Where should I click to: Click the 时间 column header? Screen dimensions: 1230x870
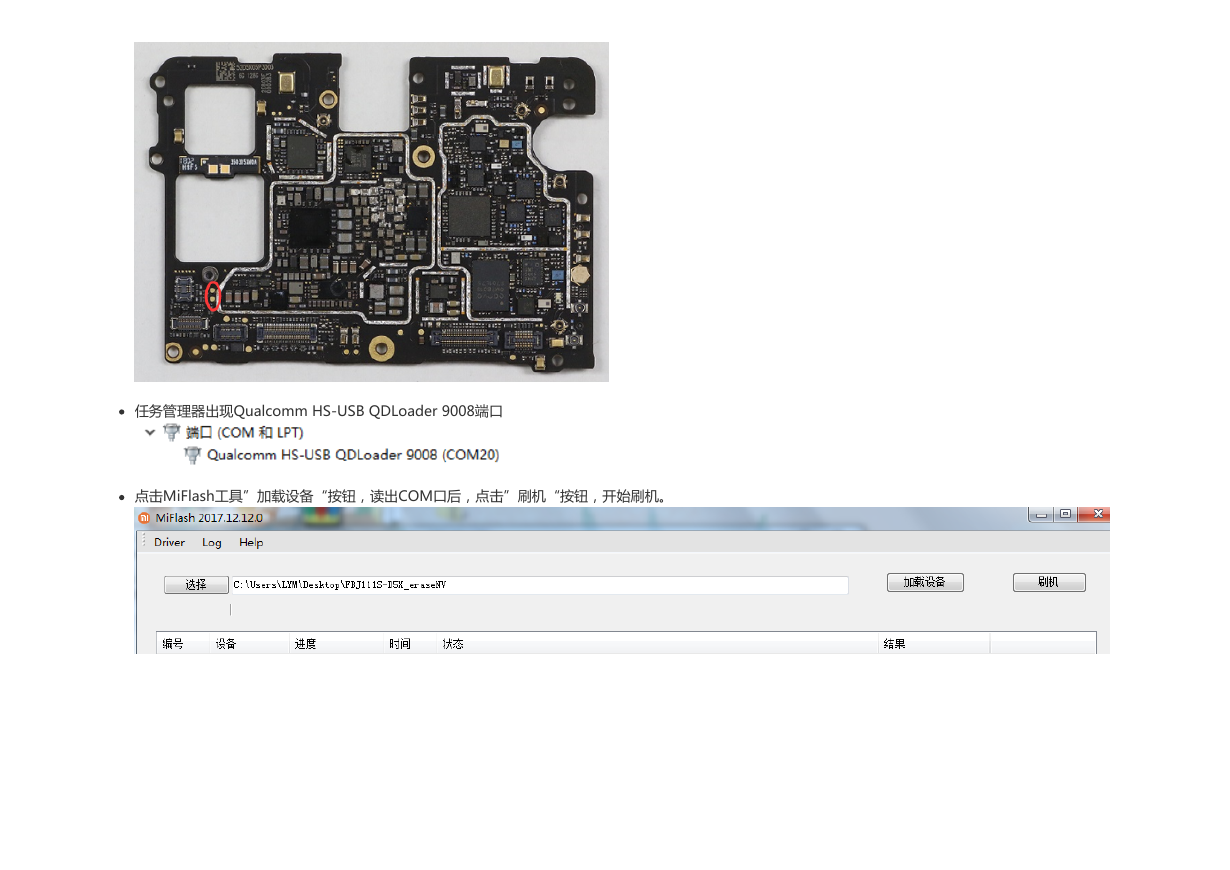411,643
